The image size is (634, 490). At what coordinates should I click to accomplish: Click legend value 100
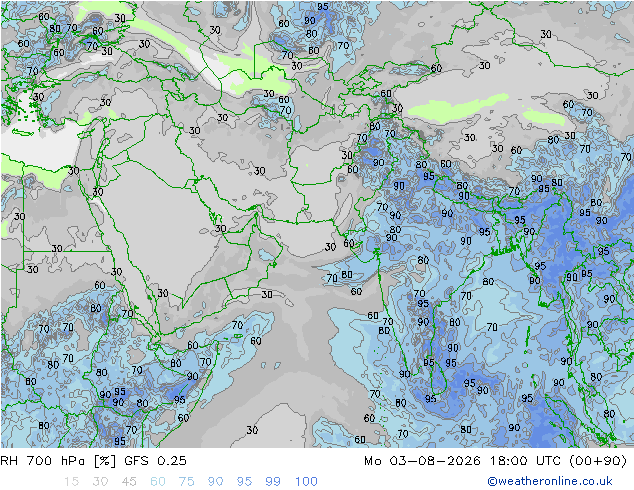pyautogui.click(x=306, y=482)
